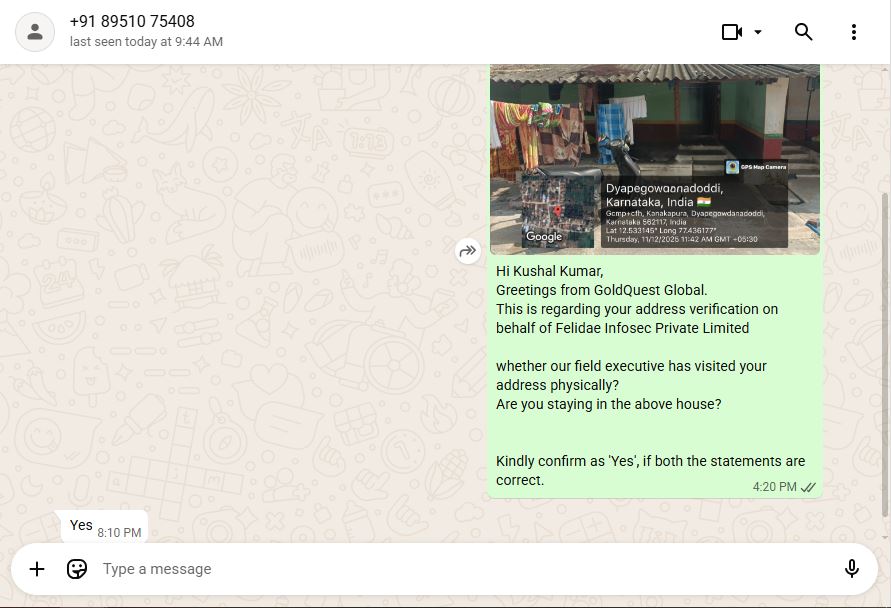Click the last seen today at 9:44 AM status
The image size is (891, 608).
coord(146,42)
